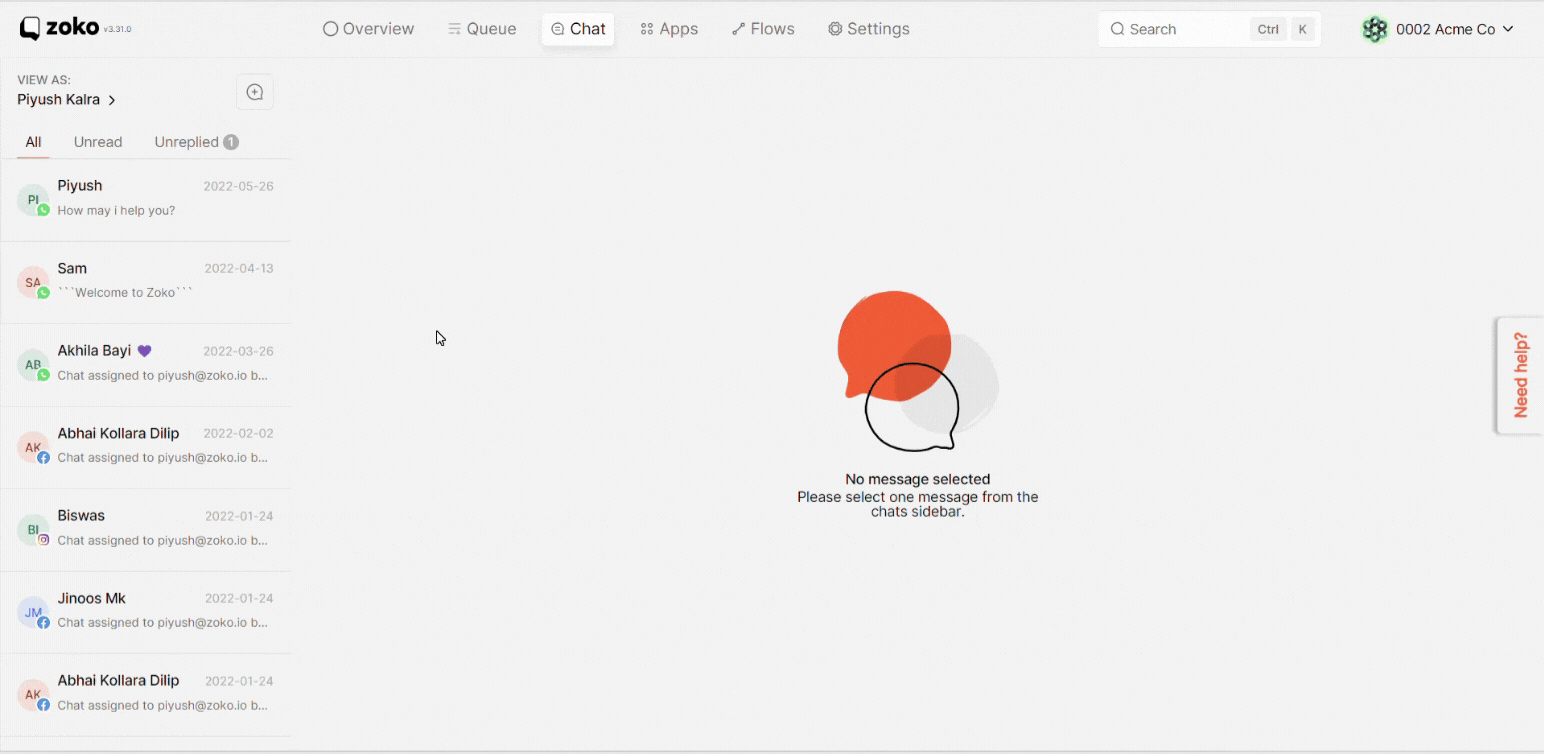Click Piyush's PI avatar with WhatsApp badge

[x=33, y=200]
